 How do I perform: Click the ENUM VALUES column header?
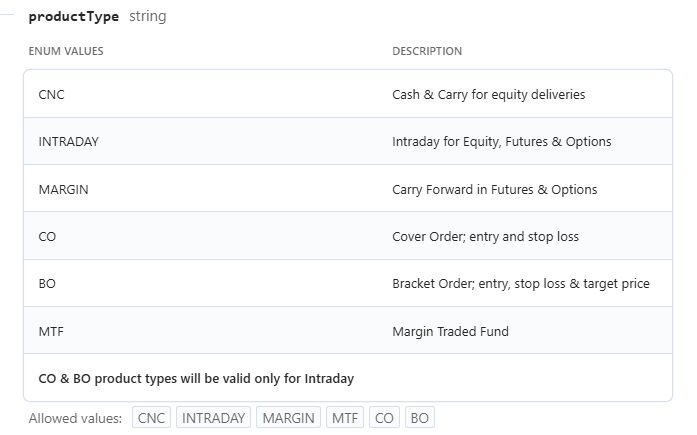[x=66, y=51]
